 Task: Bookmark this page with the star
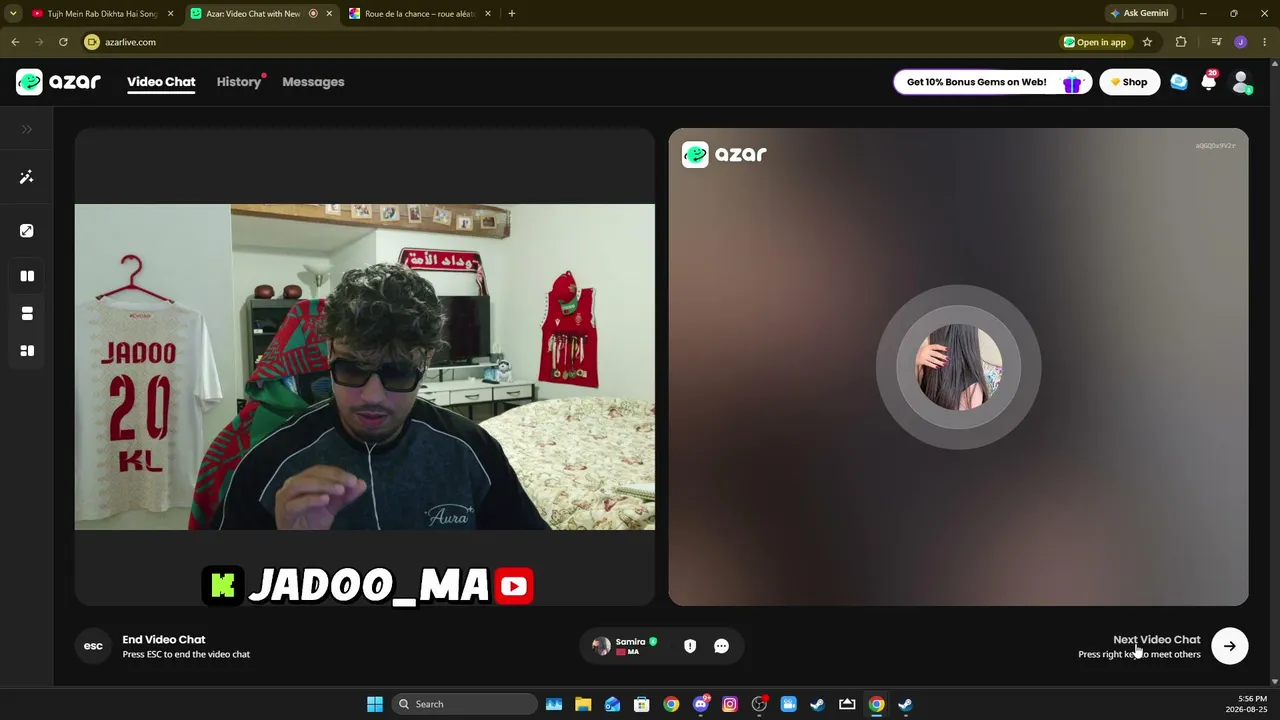pos(1147,42)
